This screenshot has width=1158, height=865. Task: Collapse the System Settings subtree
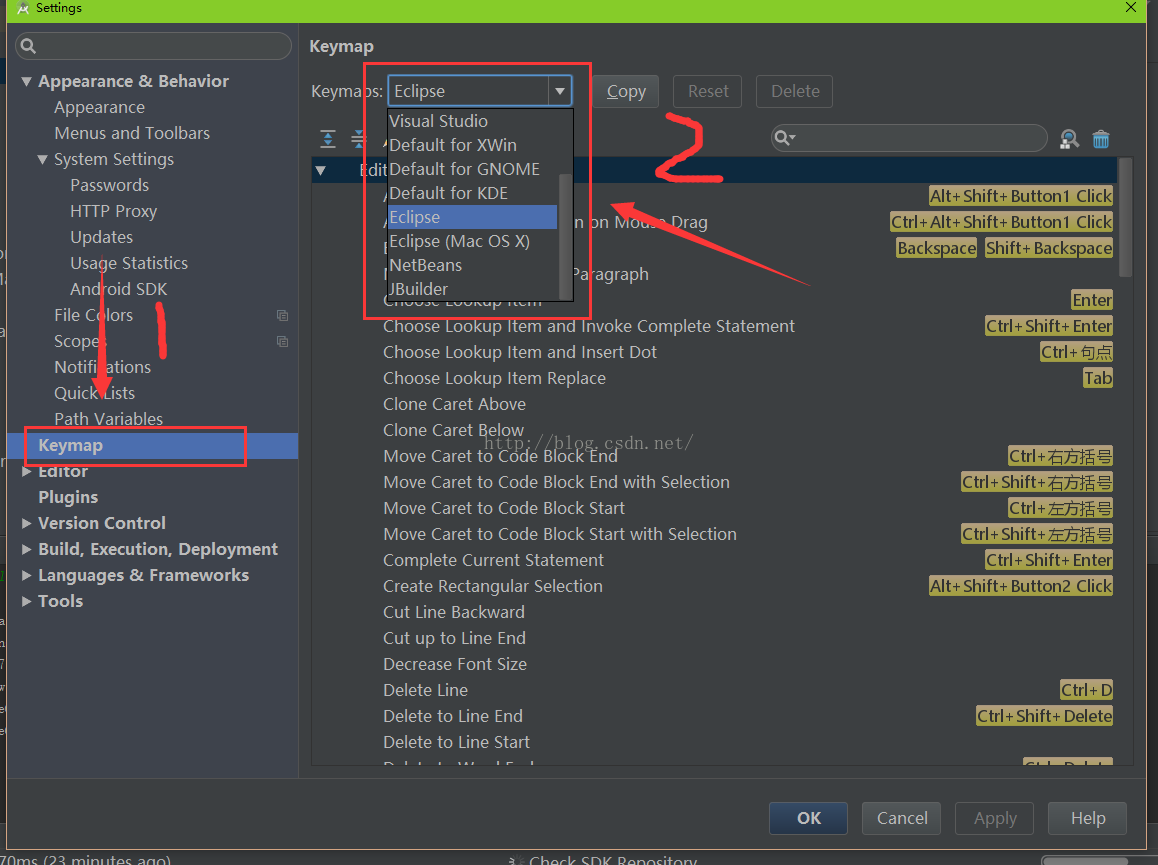coord(43,160)
